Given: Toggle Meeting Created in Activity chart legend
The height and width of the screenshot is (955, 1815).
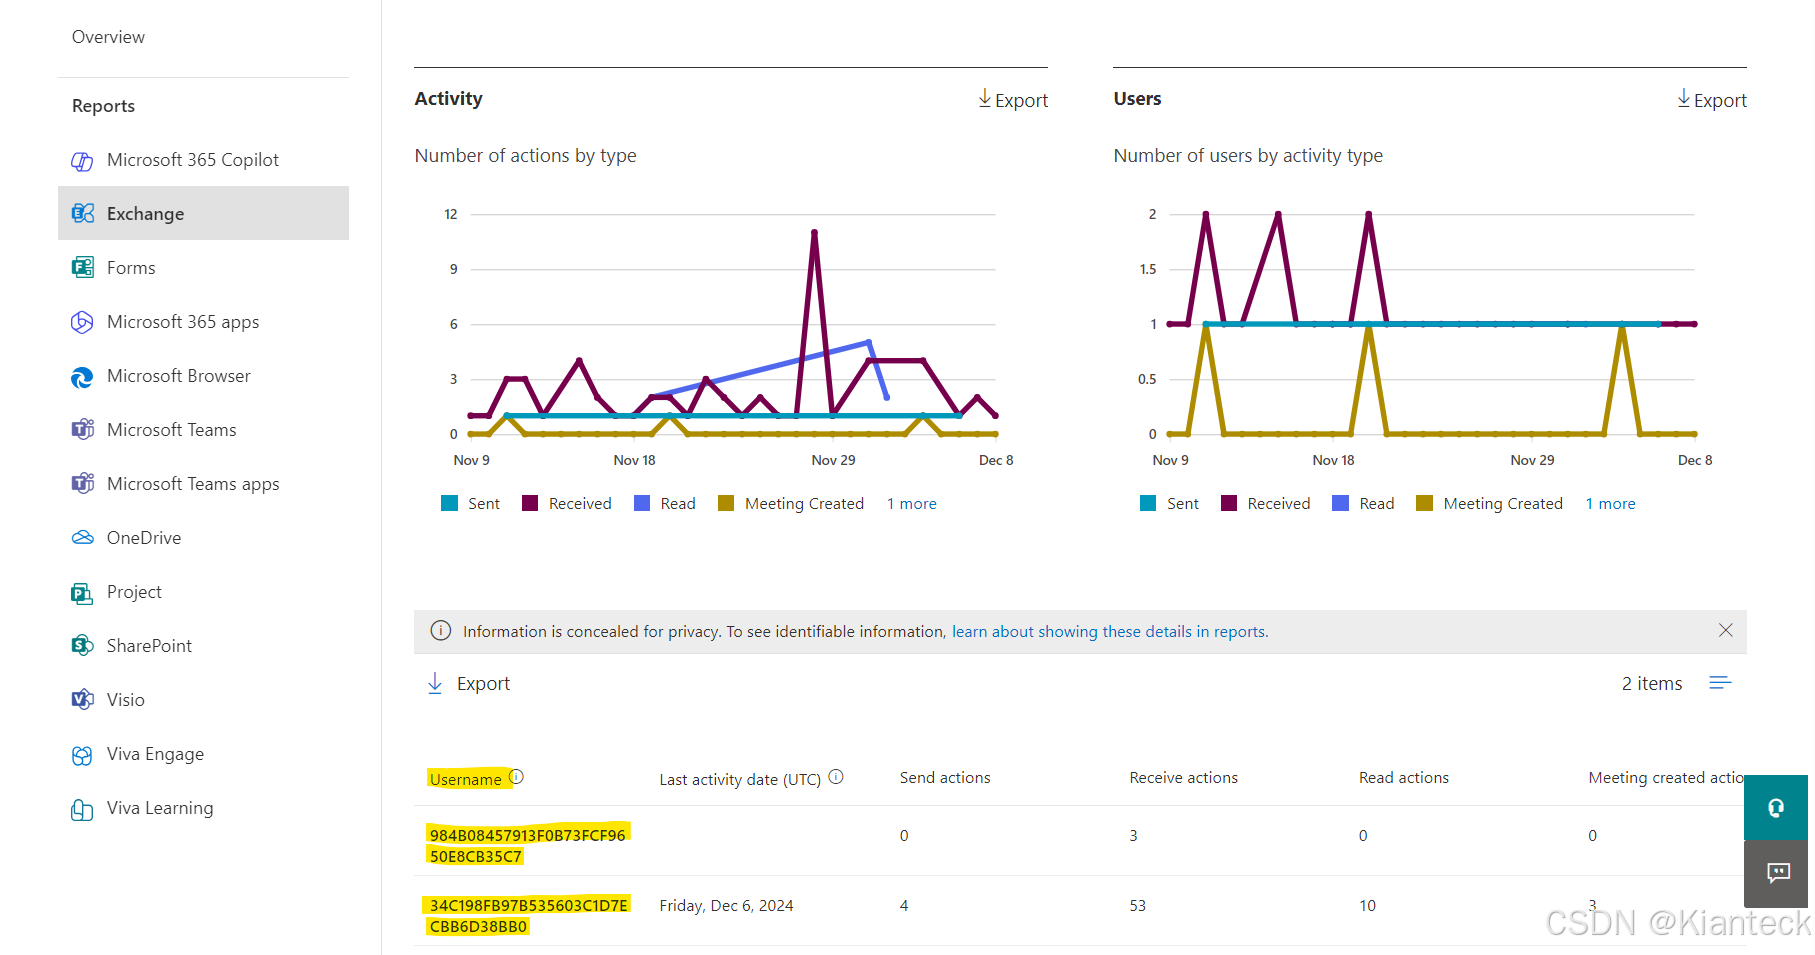Looking at the screenshot, I should [791, 504].
